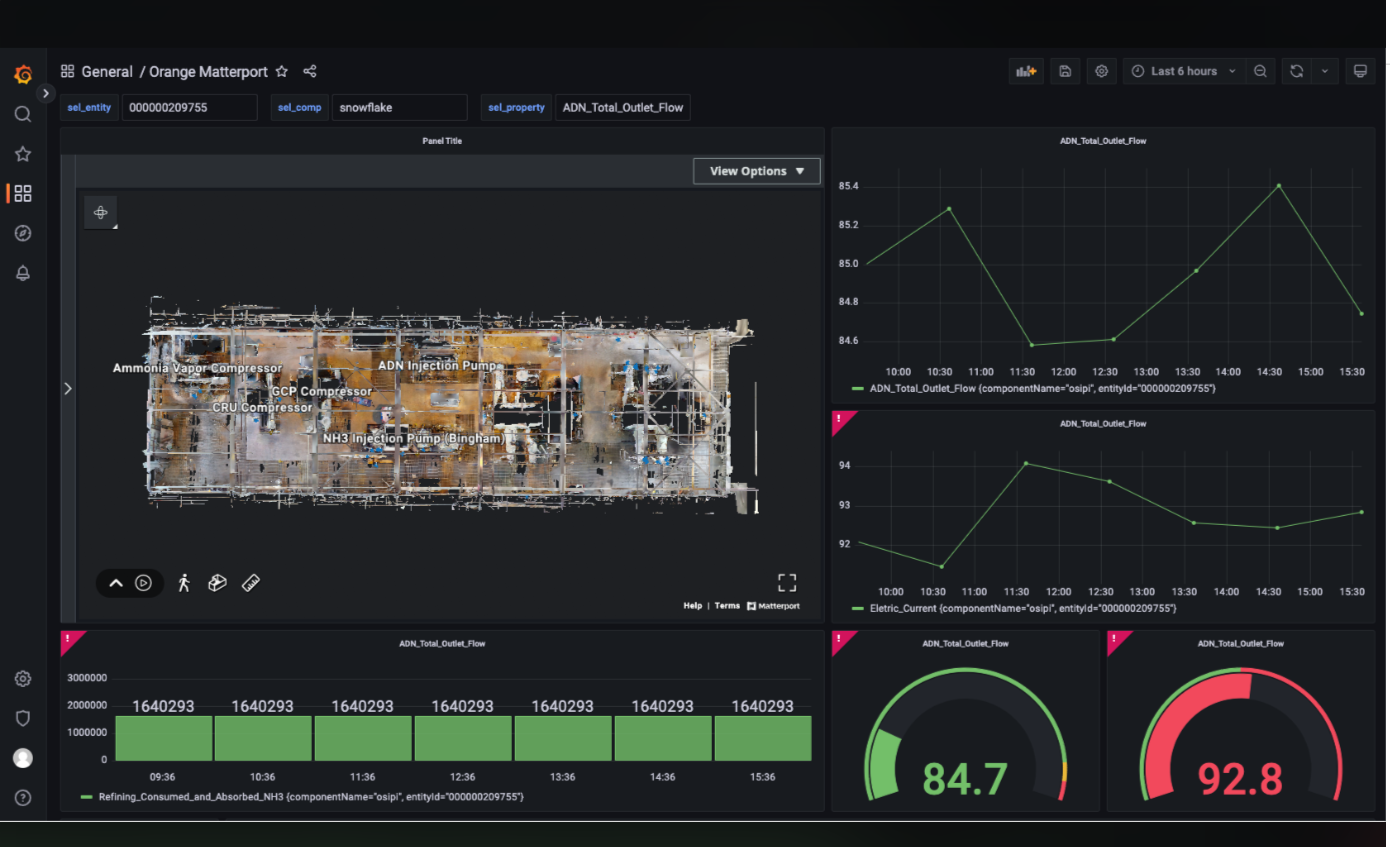Click the Add panel button
The height and width of the screenshot is (847, 1390).
(x=1026, y=71)
